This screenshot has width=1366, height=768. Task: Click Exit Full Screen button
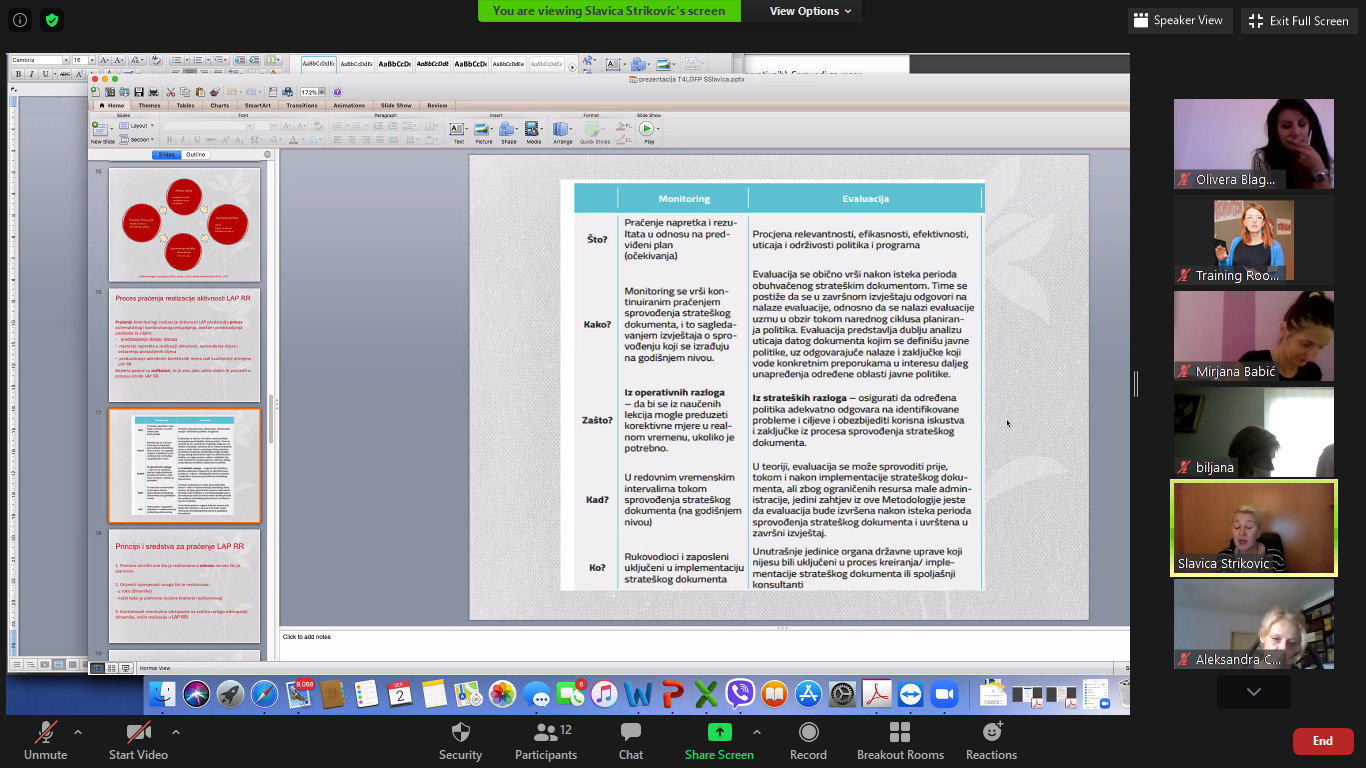click(x=1299, y=20)
